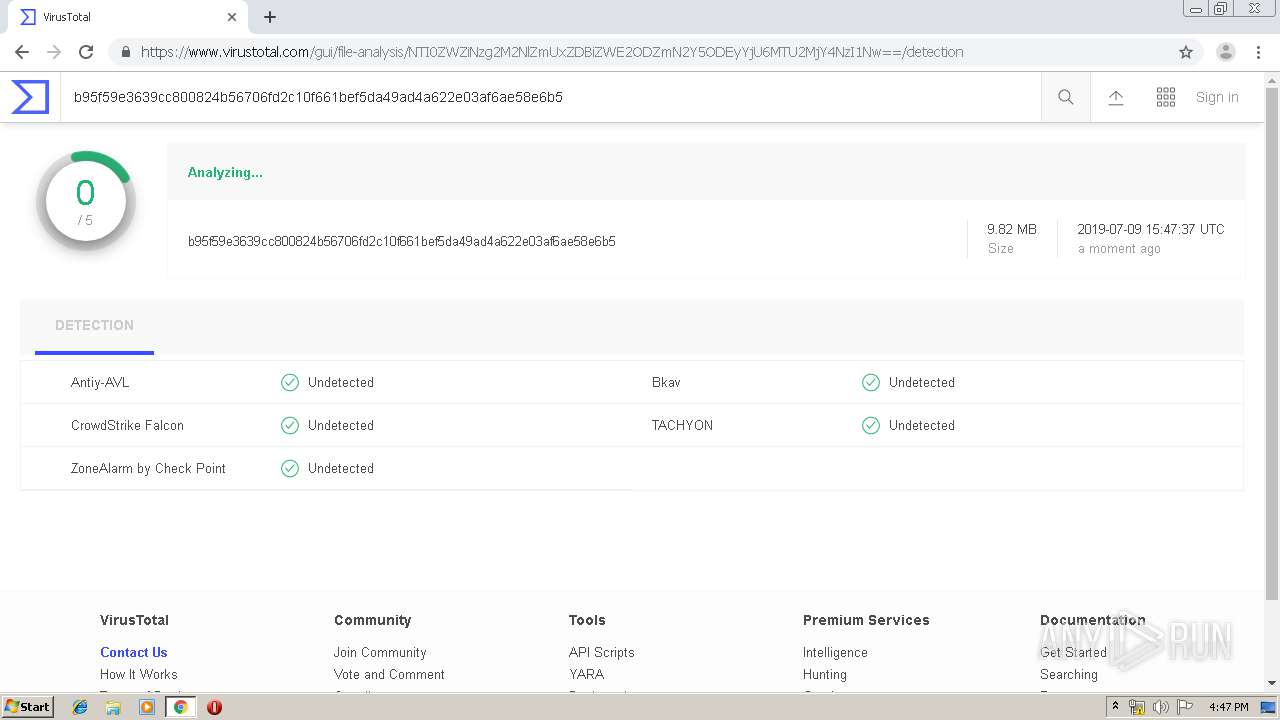Screen dimensions: 1280x720
Task: Click the scrollbar down arrow
Action: coord(1272,683)
